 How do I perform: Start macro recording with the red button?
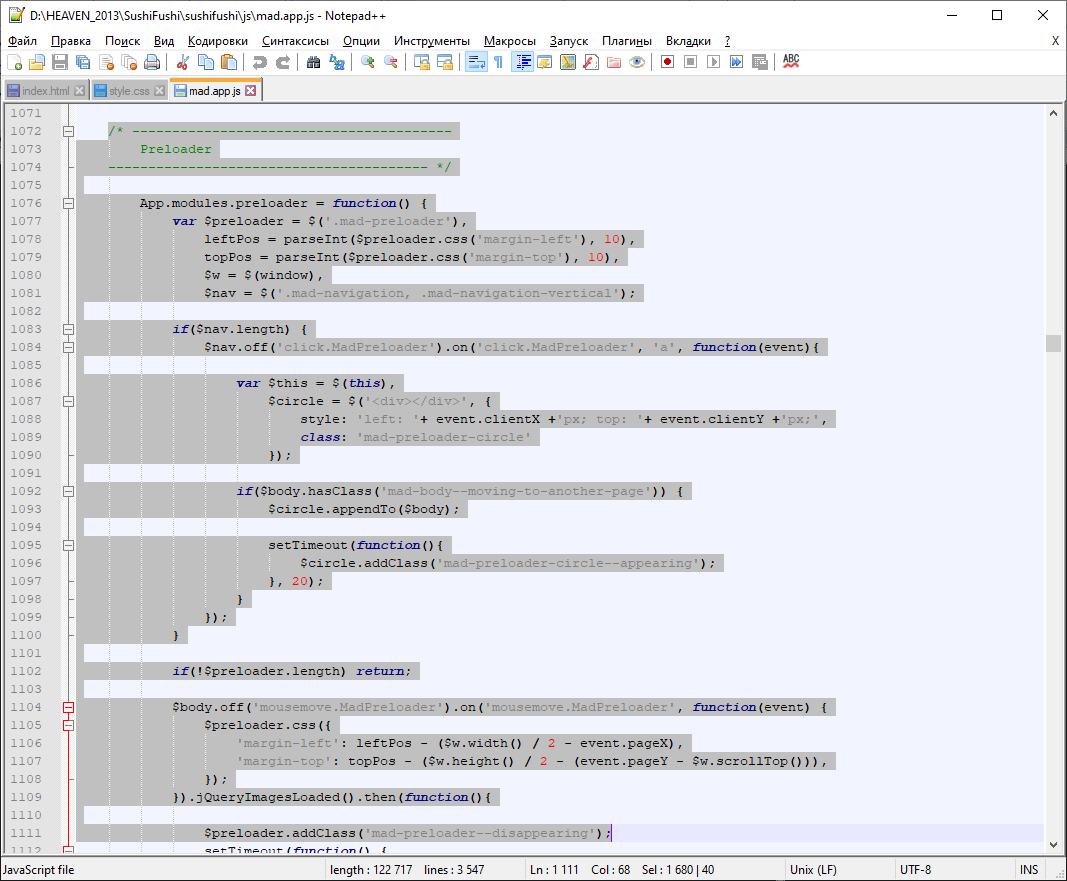point(666,62)
